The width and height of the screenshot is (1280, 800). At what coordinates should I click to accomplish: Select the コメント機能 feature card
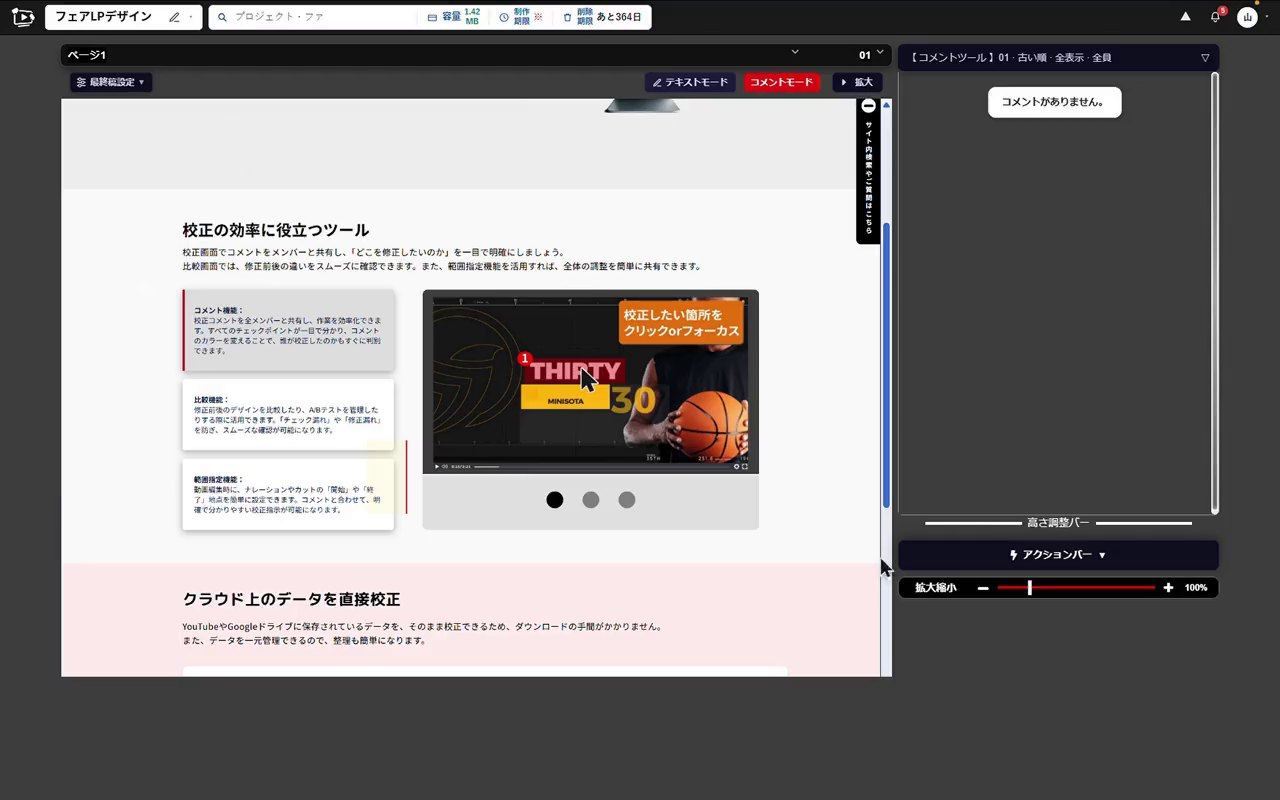coord(288,331)
